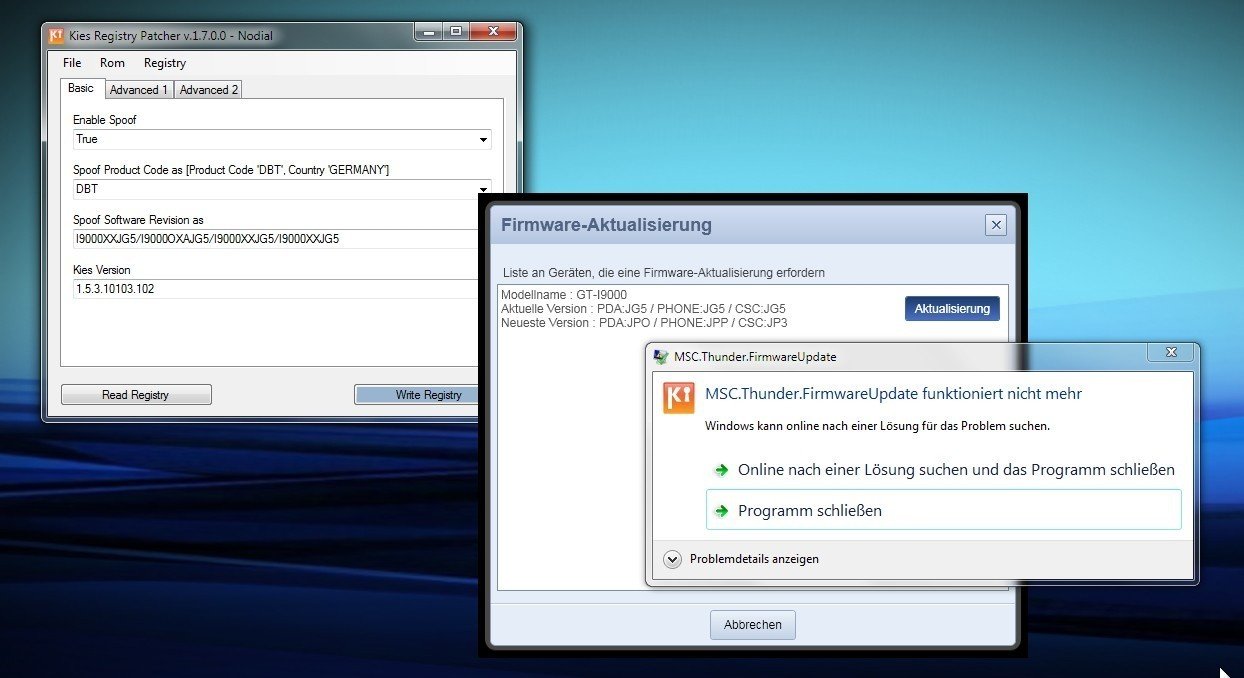Open the Spoof Product Code dropdown arrow
This screenshot has width=1244, height=678.
(x=484, y=188)
